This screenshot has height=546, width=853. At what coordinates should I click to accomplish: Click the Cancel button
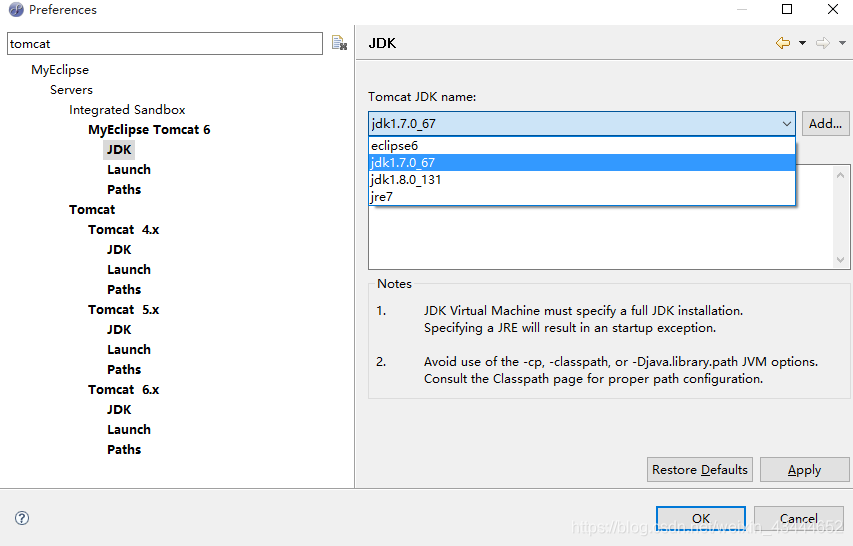[799, 518]
